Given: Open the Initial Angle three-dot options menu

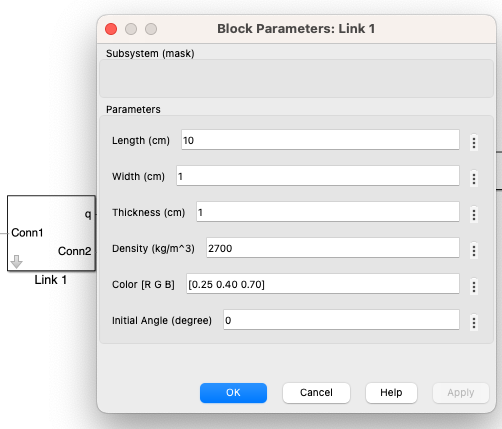Looking at the screenshot, I should 474,322.
